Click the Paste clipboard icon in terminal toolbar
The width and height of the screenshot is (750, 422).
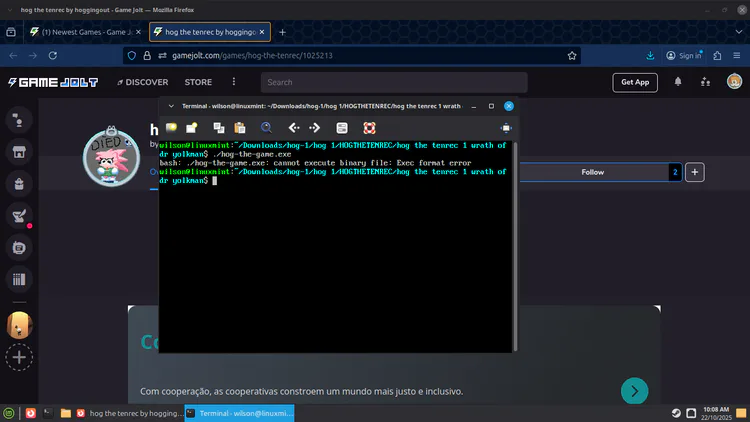pyautogui.click(x=240, y=128)
